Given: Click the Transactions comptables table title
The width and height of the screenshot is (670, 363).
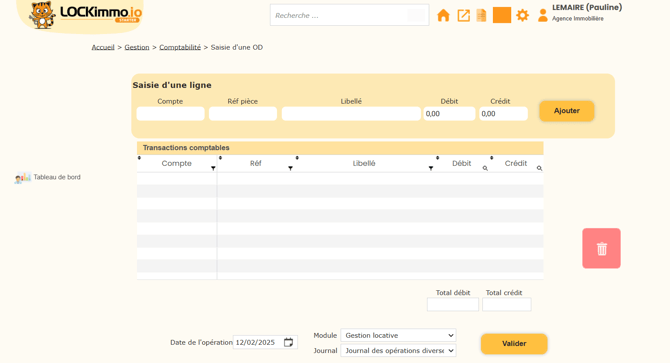Looking at the screenshot, I should (x=186, y=148).
